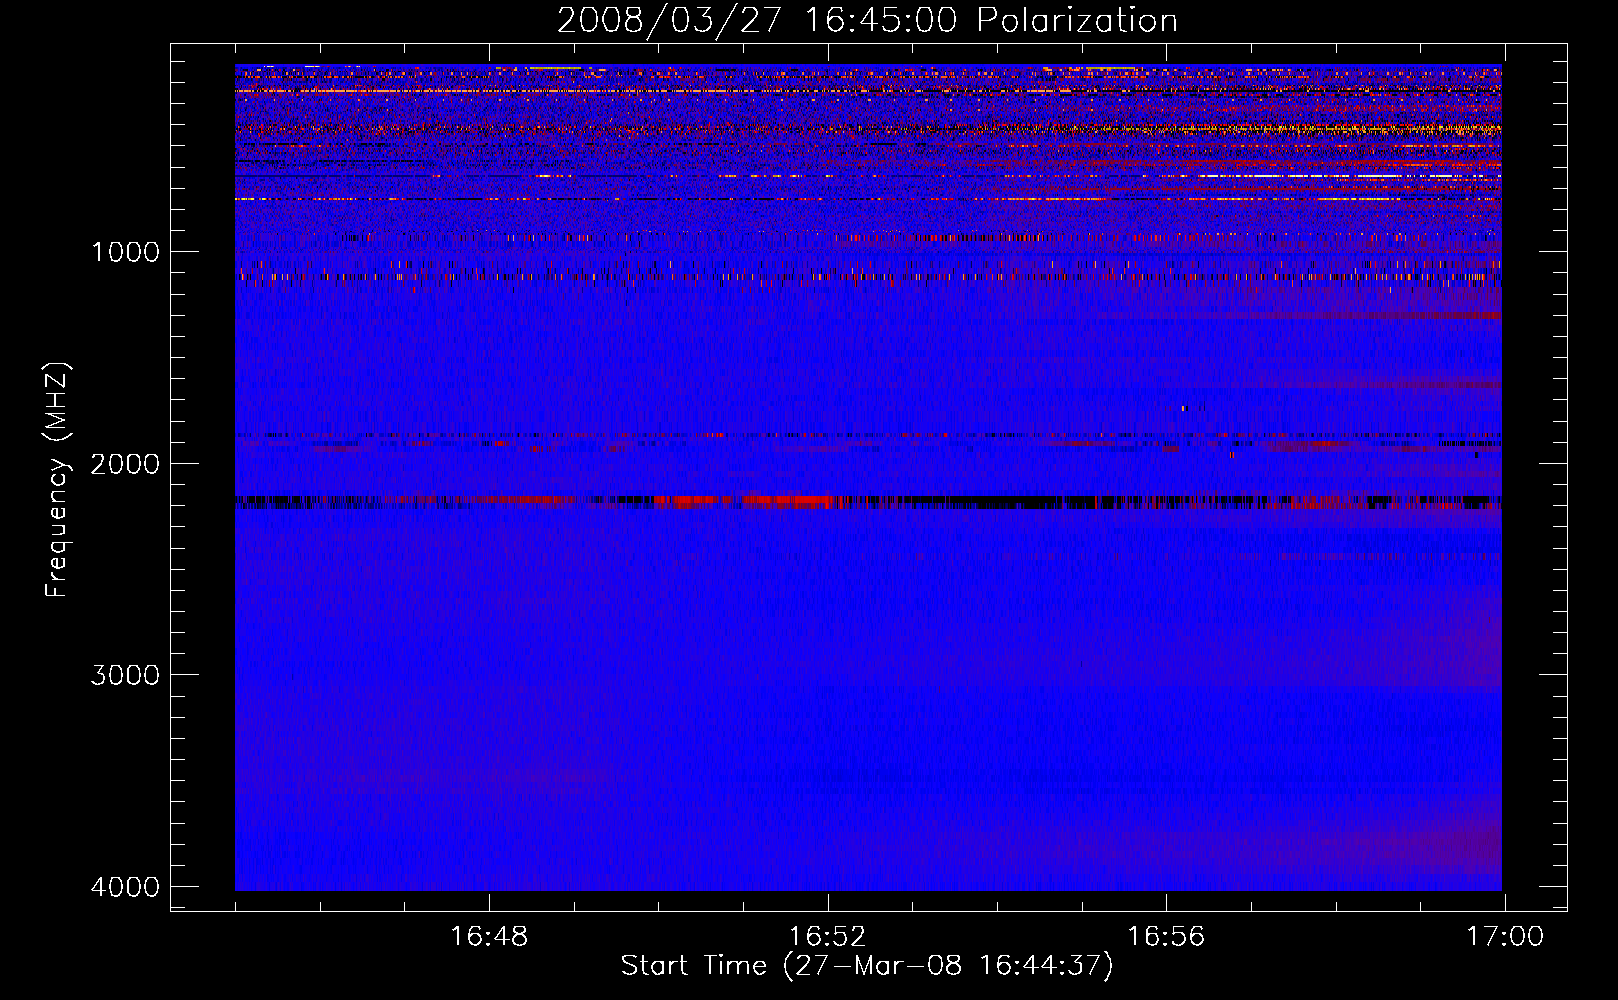Click the 17:00 time tick label
The width and height of the screenshot is (1618, 1000).
click(x=1505, y=937)
